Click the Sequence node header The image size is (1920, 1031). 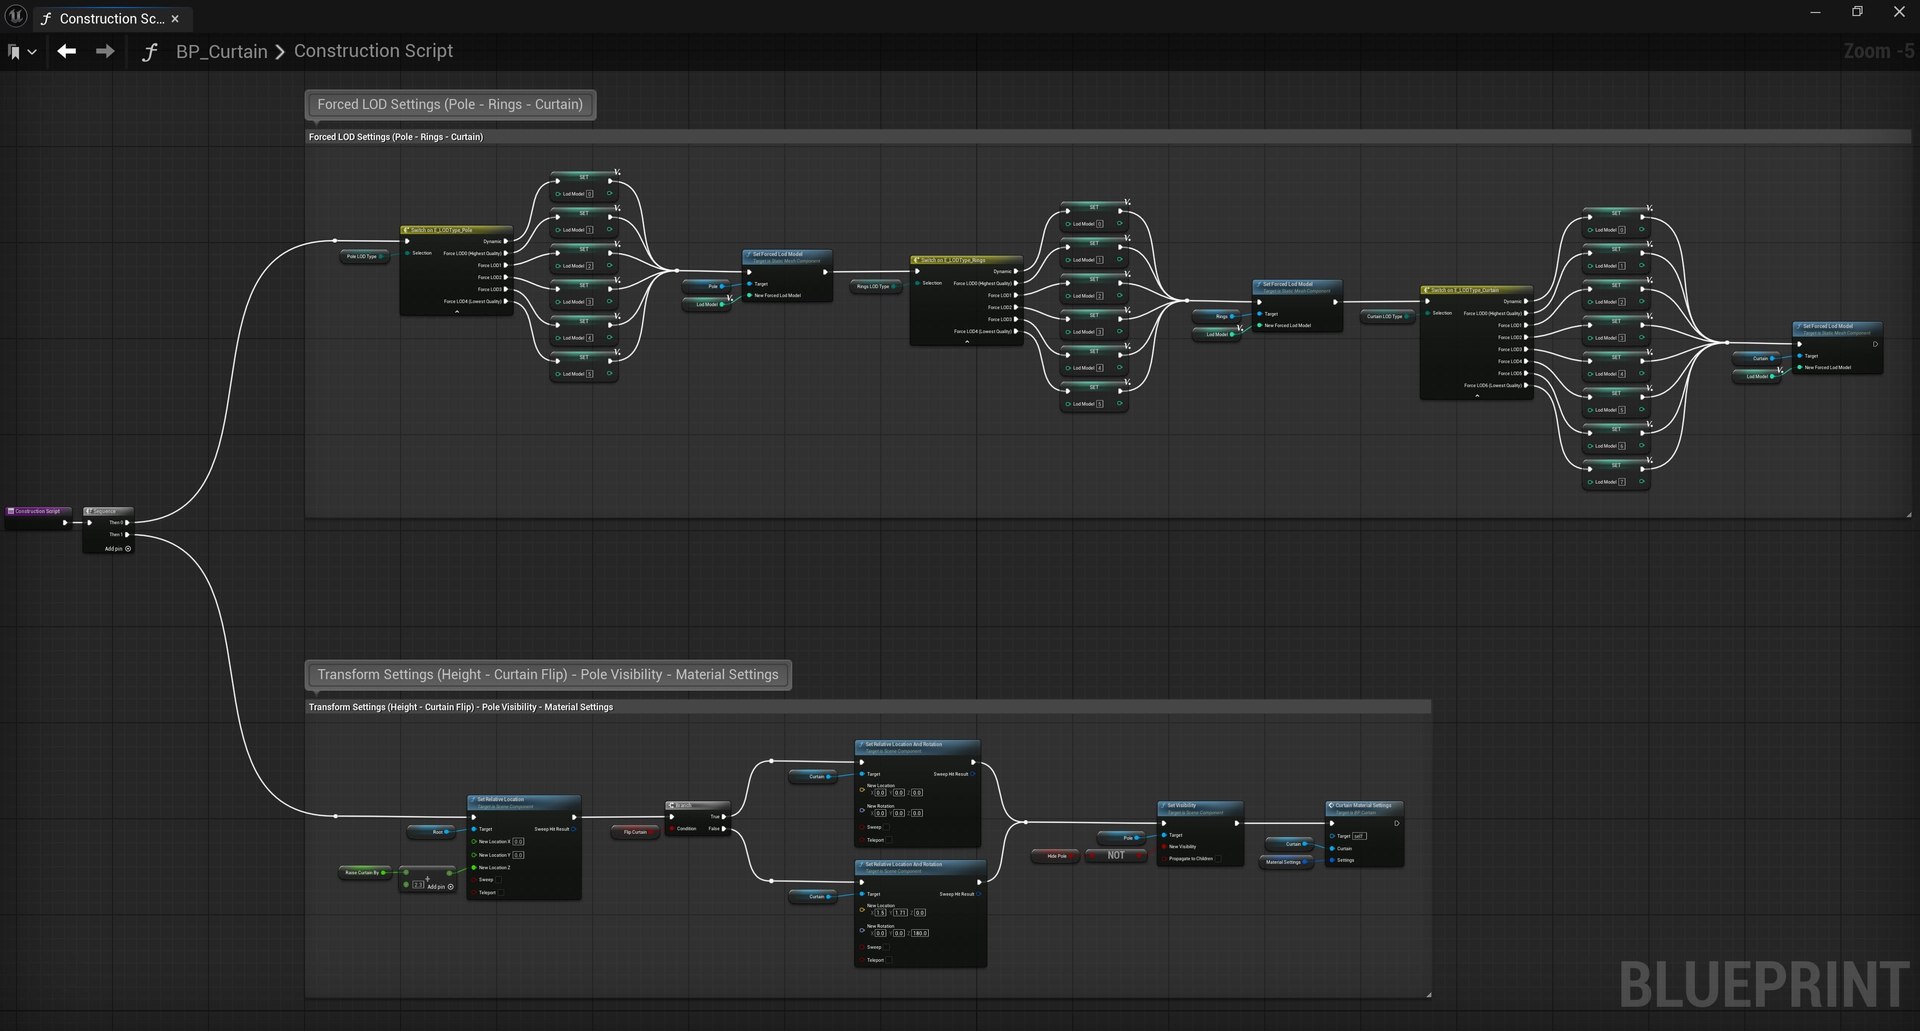click(107, 511)
